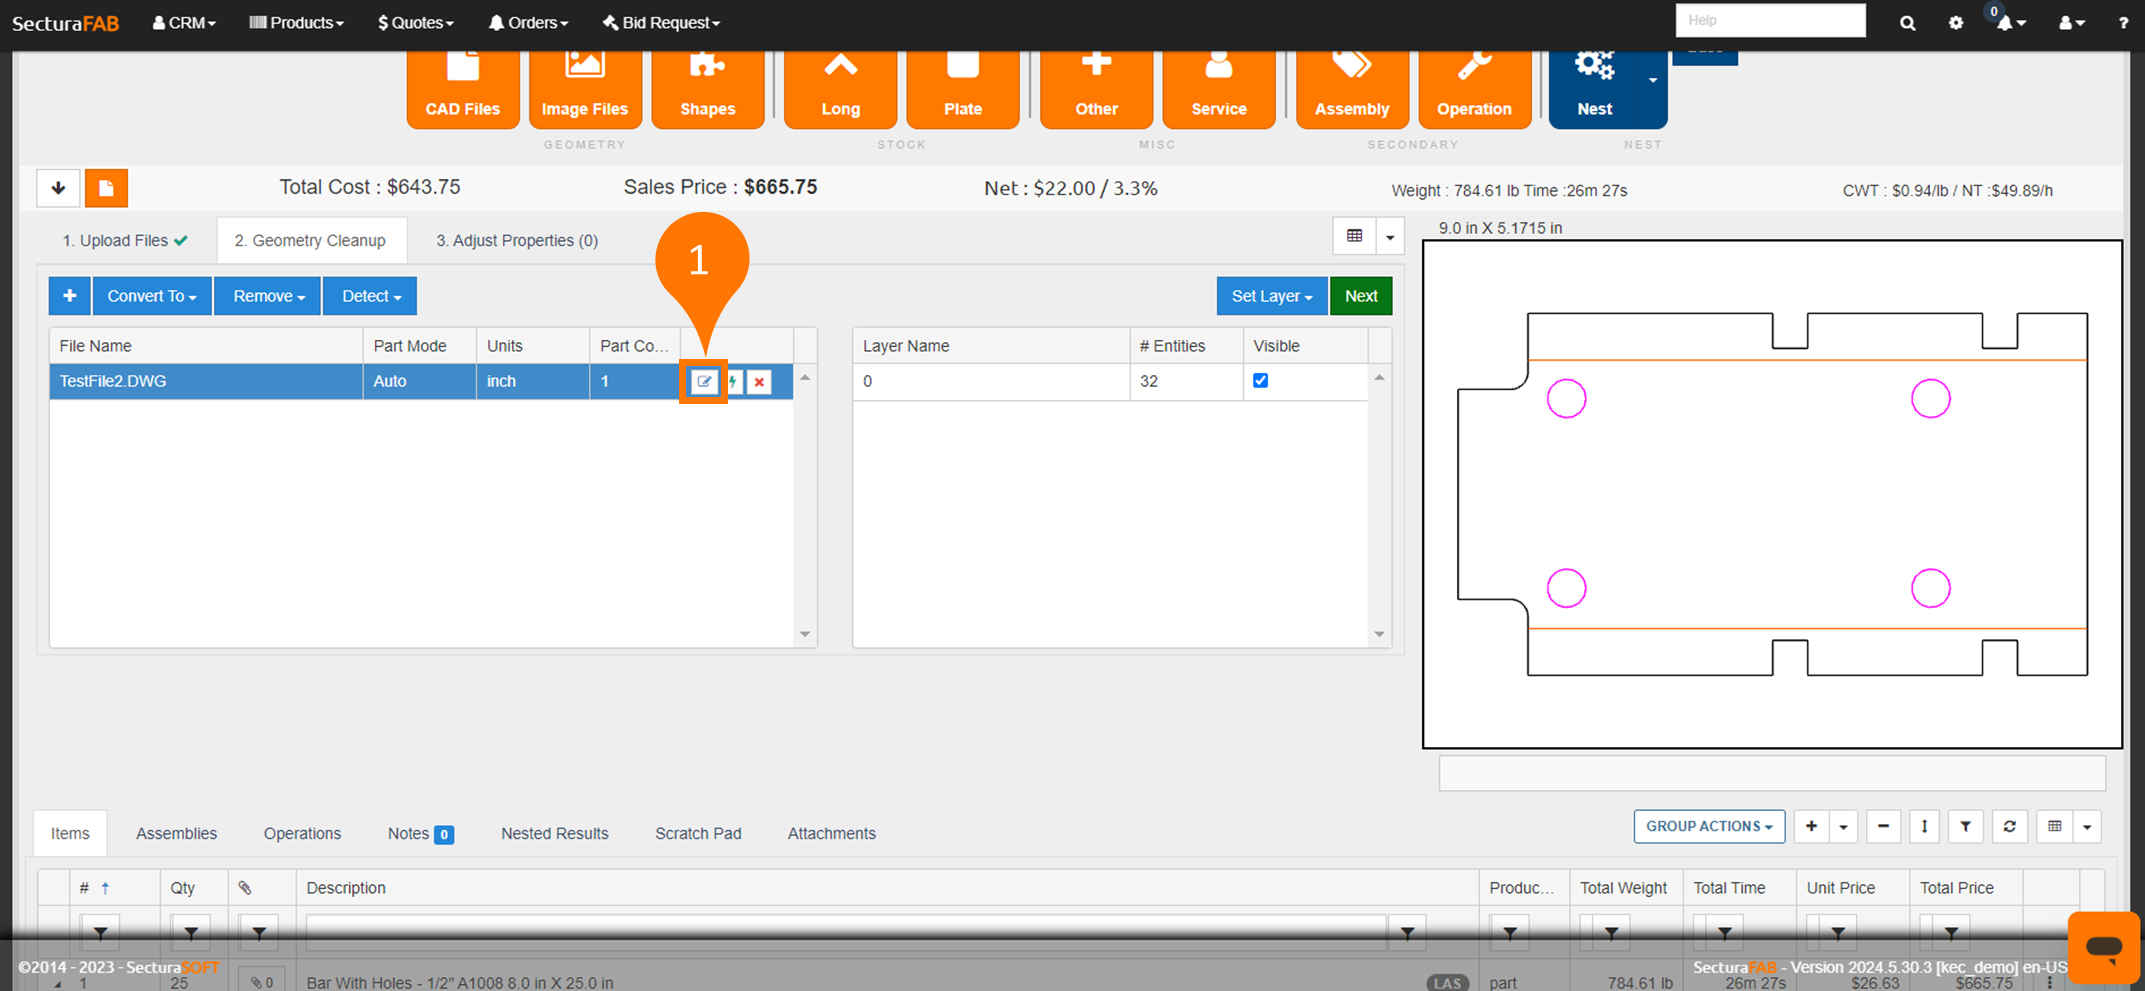The height and width of the screenshot is (991, 2145).
Task: Open the notifications bell menu
Action: [2011, 23]
